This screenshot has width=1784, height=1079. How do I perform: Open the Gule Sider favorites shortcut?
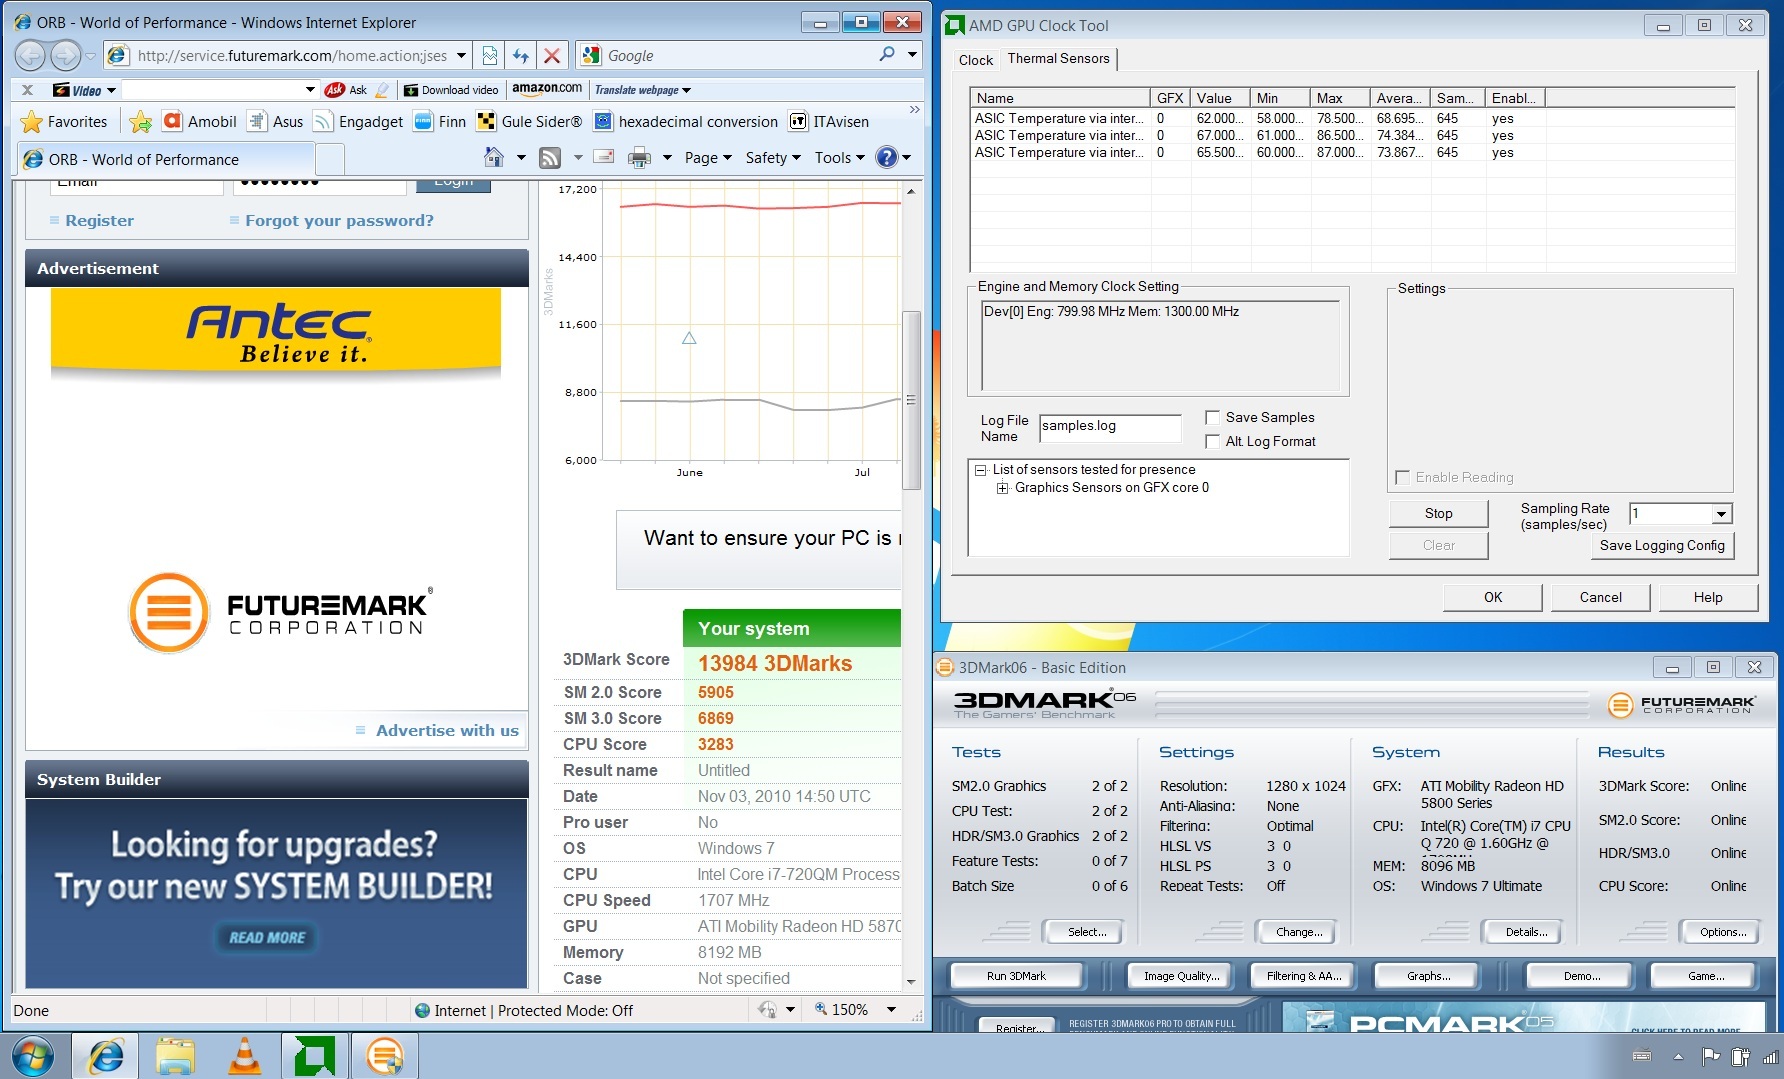[529, 122]
